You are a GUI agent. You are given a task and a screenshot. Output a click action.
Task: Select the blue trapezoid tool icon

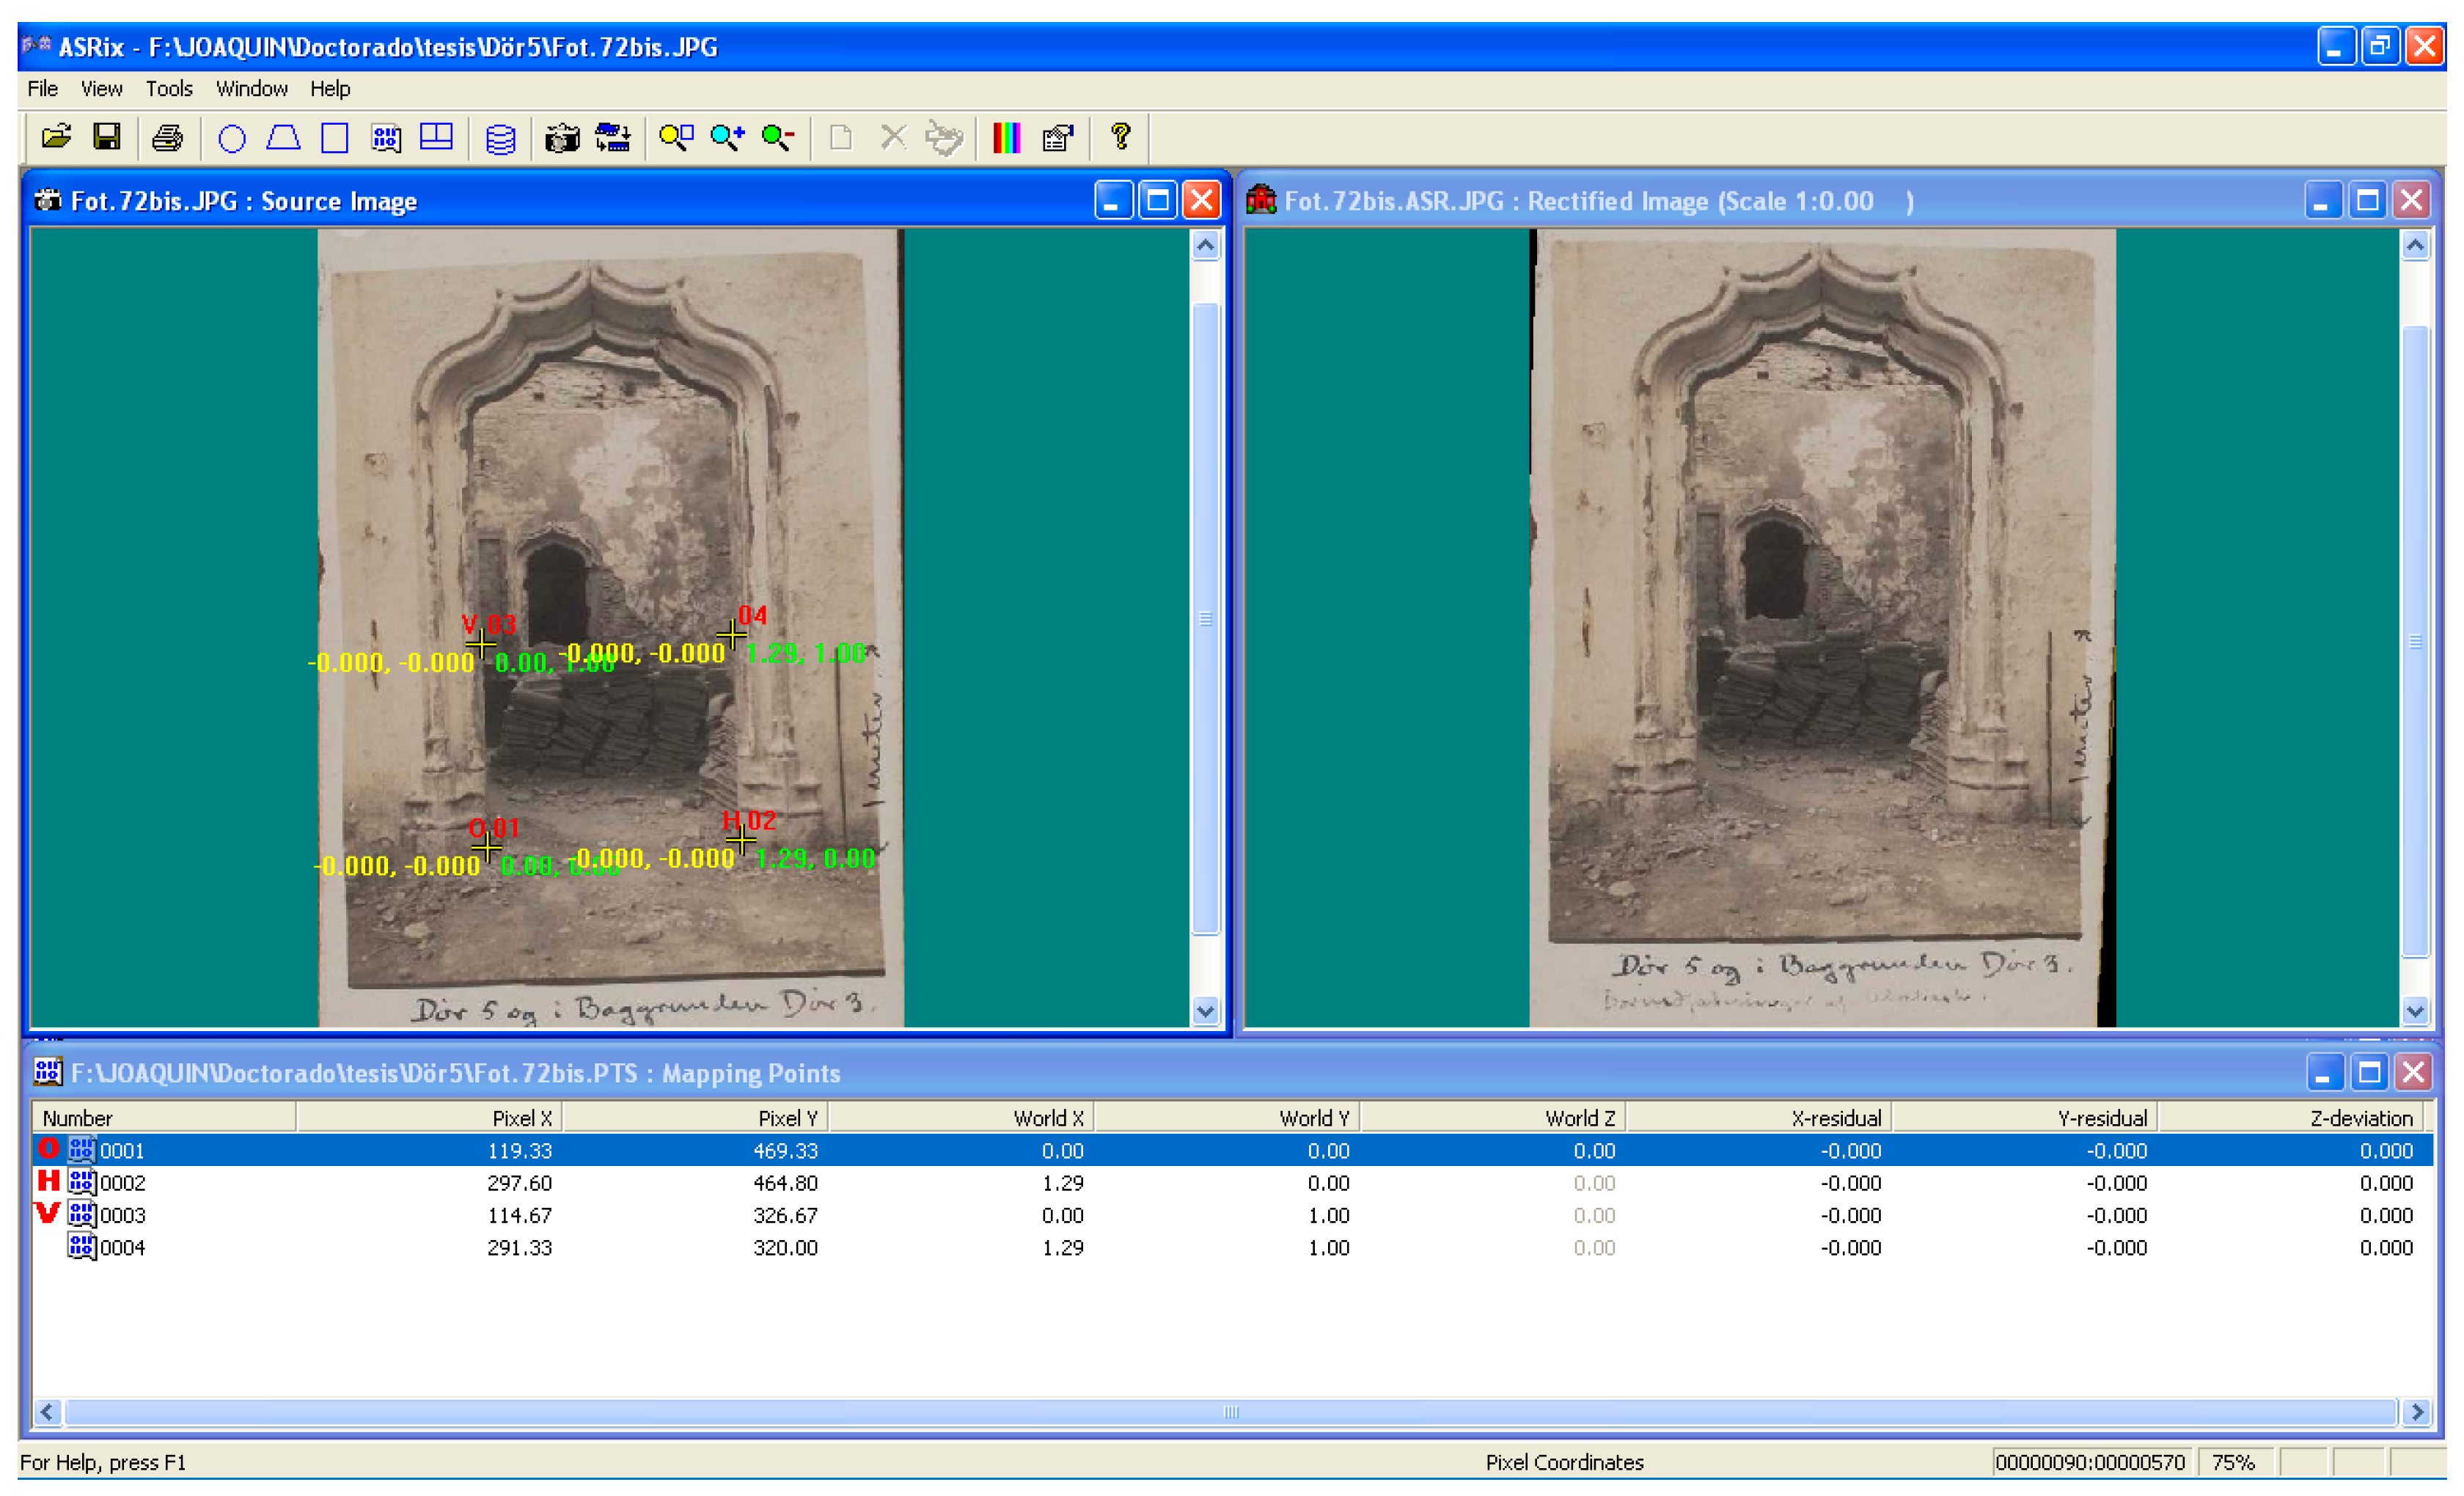coord(284,137)
